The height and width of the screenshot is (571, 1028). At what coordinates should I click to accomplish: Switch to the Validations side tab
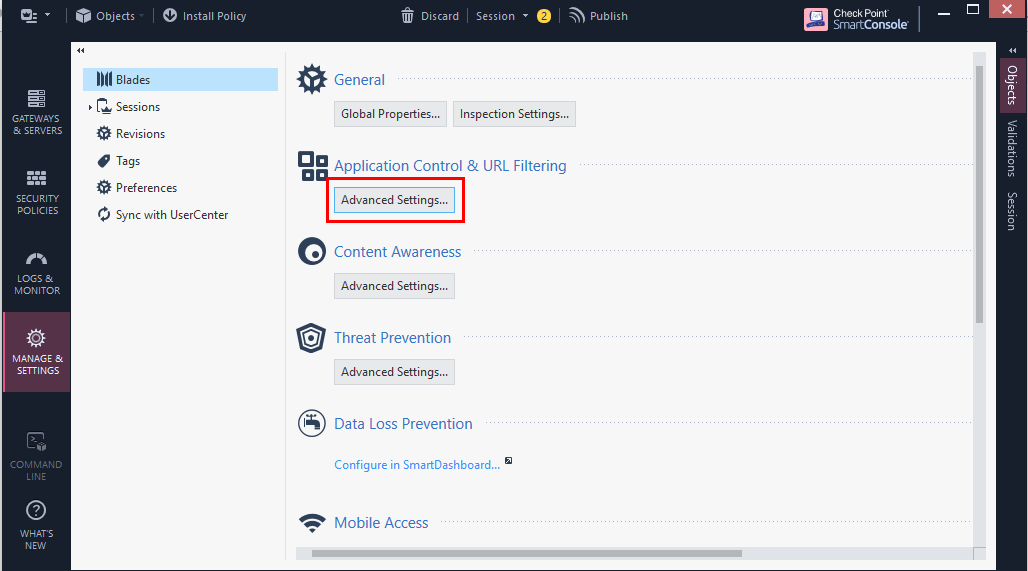tap(1012, 148)
